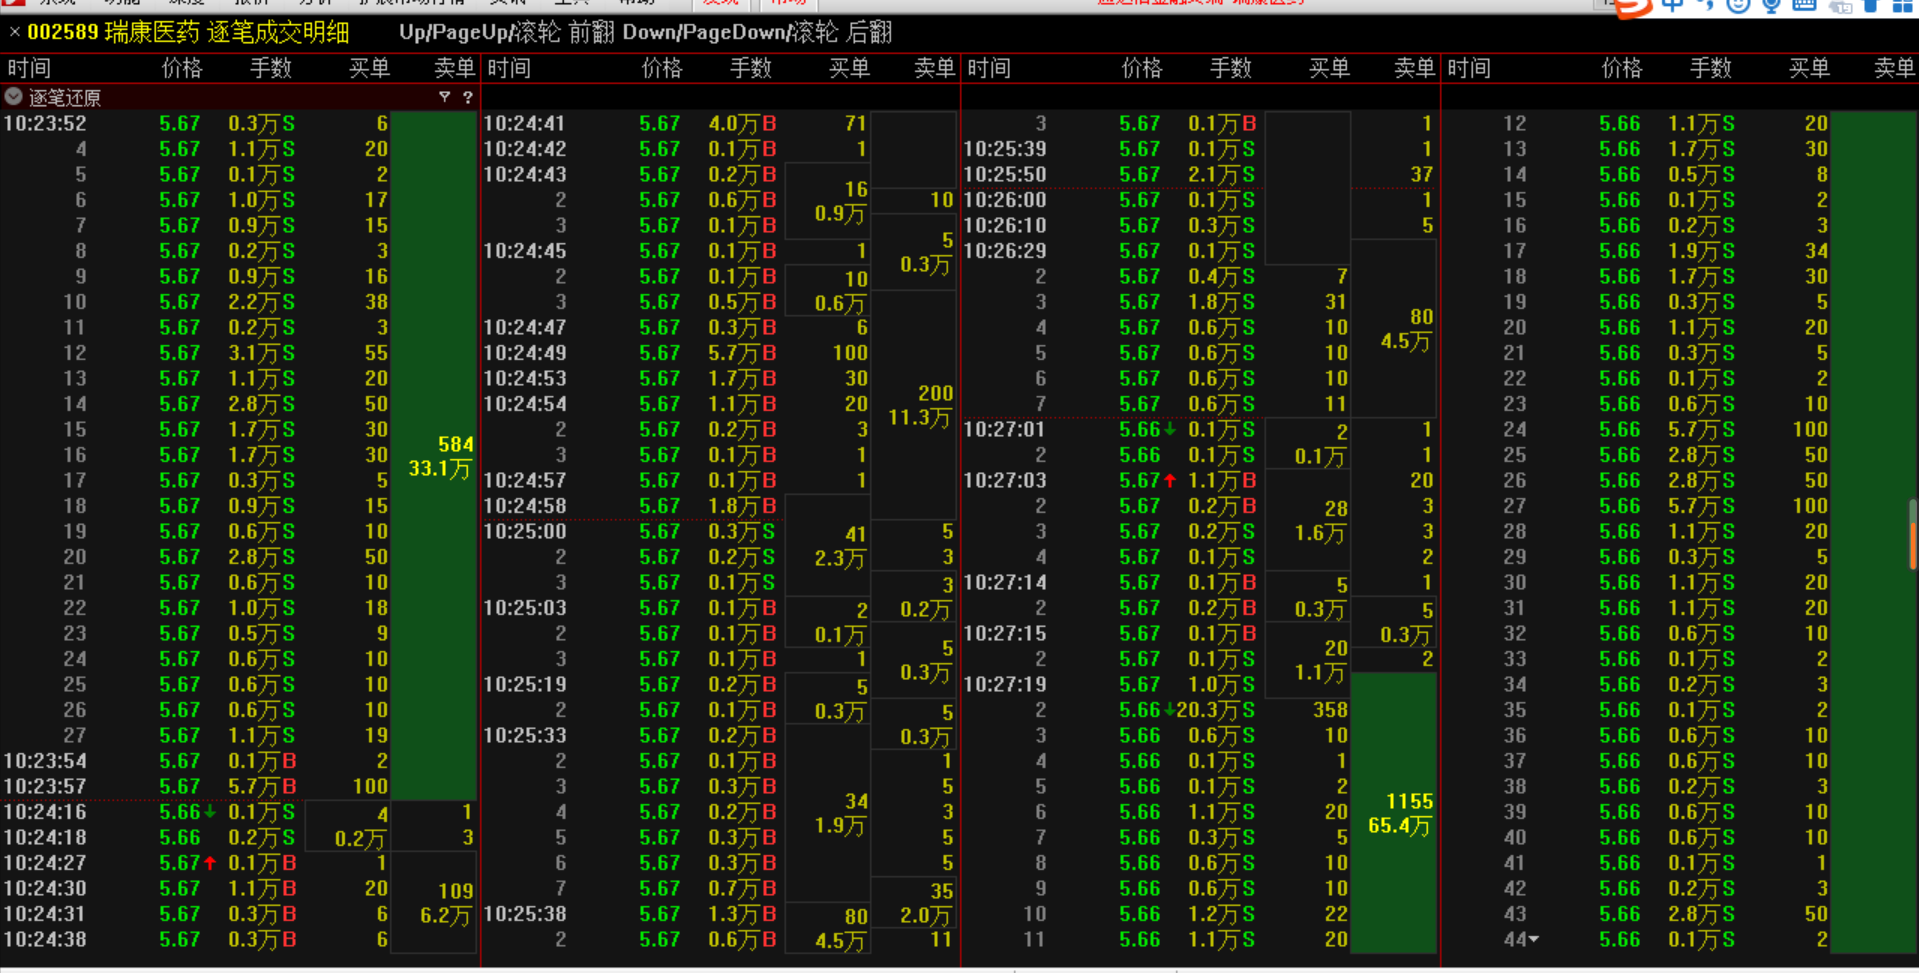Expand the small arrow beside row 44
The image size is (1919, 973).
click(1533, 940)
